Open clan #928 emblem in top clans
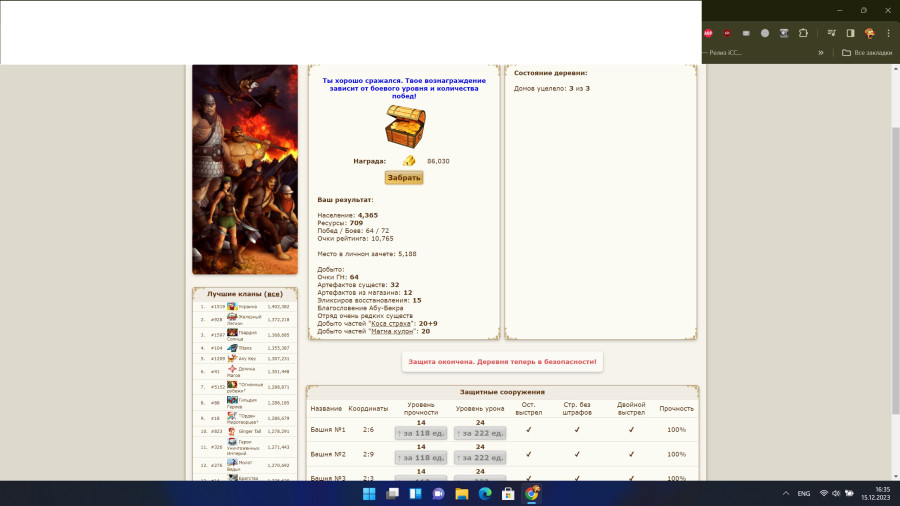The width and height of the screenshot is (900, 506). click(232, 317)
